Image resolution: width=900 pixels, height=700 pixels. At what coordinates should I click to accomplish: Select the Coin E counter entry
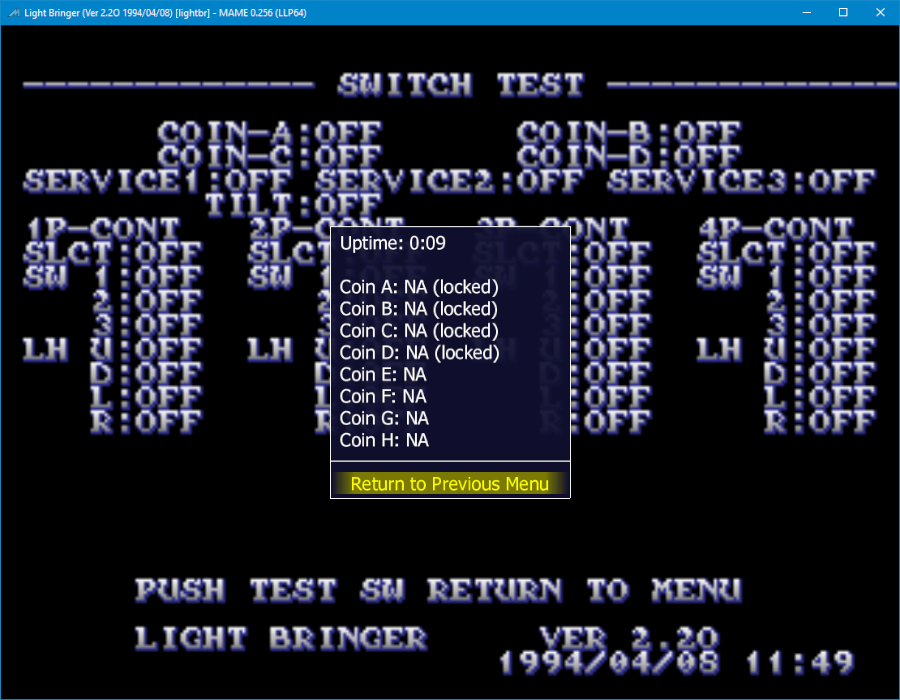384,375
